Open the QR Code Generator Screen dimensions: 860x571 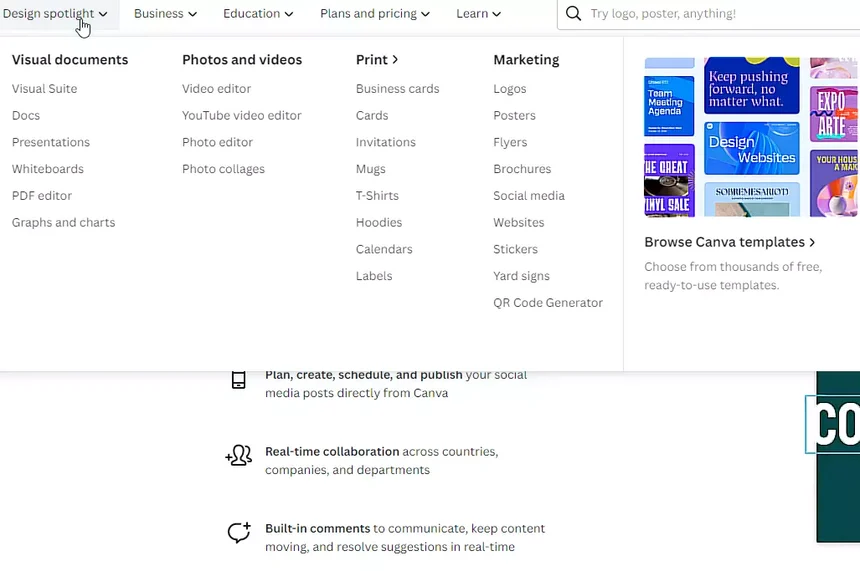pyautogui.click(x=548, y=303)
